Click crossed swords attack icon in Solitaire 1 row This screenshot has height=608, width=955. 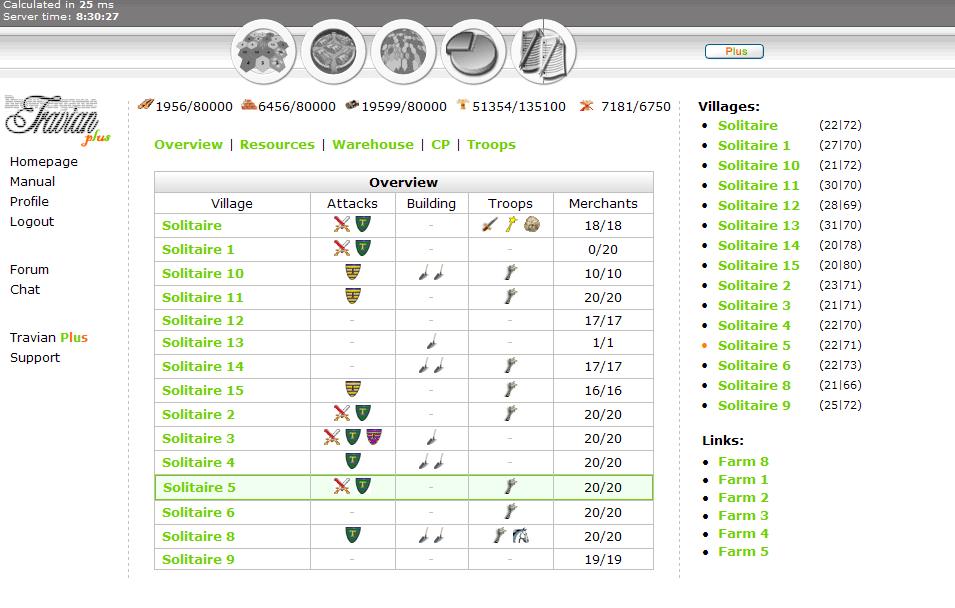(342, 248)
